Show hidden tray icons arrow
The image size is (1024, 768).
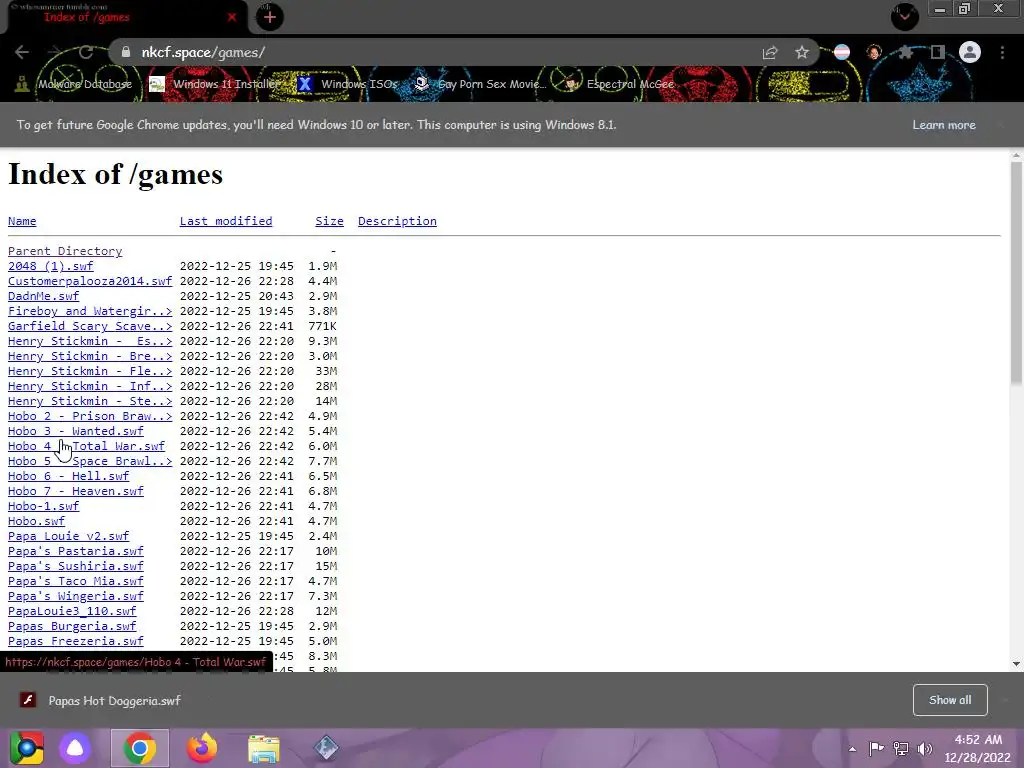coord(852,749)
